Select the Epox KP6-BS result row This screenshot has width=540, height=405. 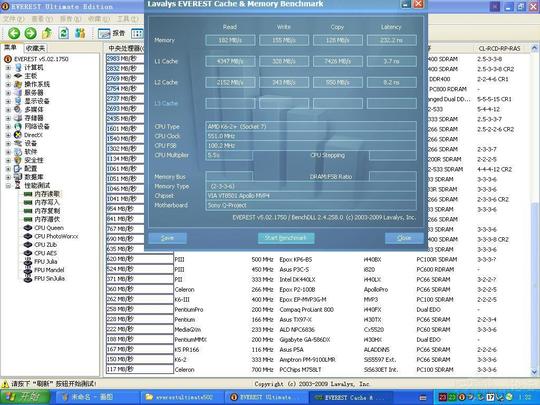(x=318, y=259)
